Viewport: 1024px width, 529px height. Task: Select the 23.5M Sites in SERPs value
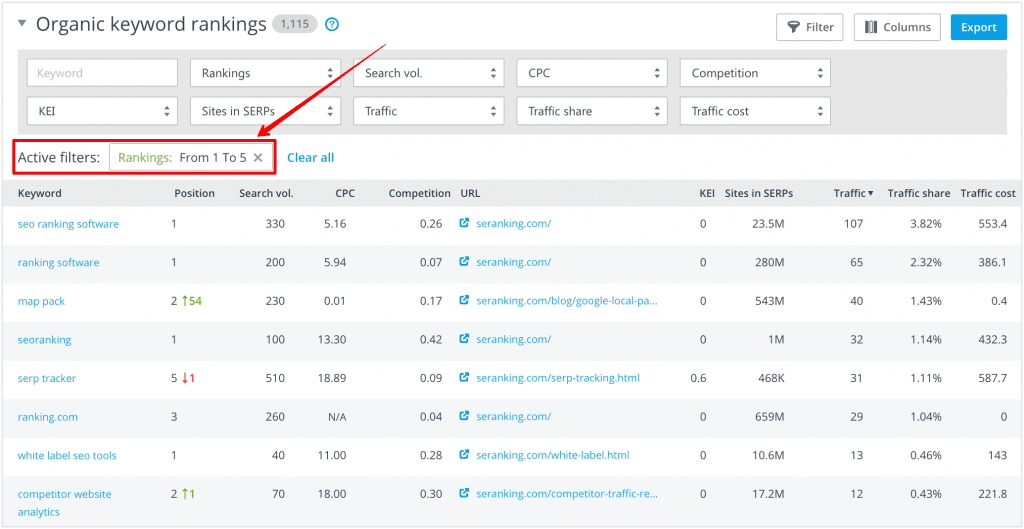(767, 224)
